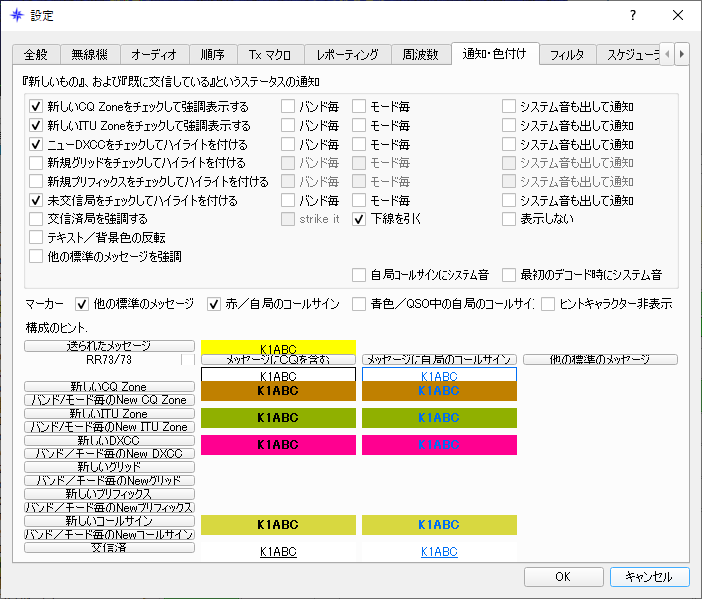The width and height of the screenshot is (702, 599).
Task: Click the 新しいDXCC color button
Action: pyautogui.click(x=109, y=440)
